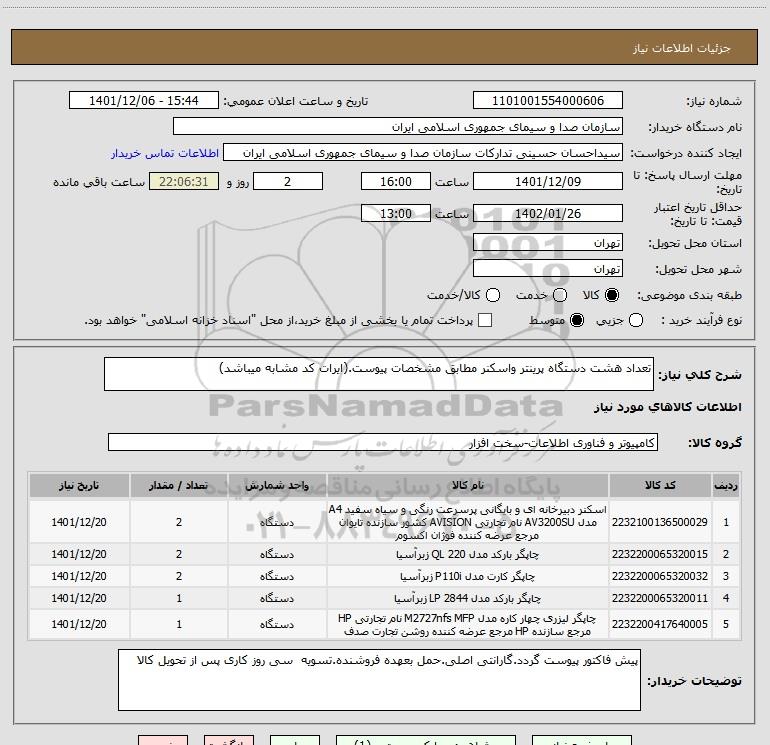
Task: Click product code 2232200065320015
Action: (660, 554)
